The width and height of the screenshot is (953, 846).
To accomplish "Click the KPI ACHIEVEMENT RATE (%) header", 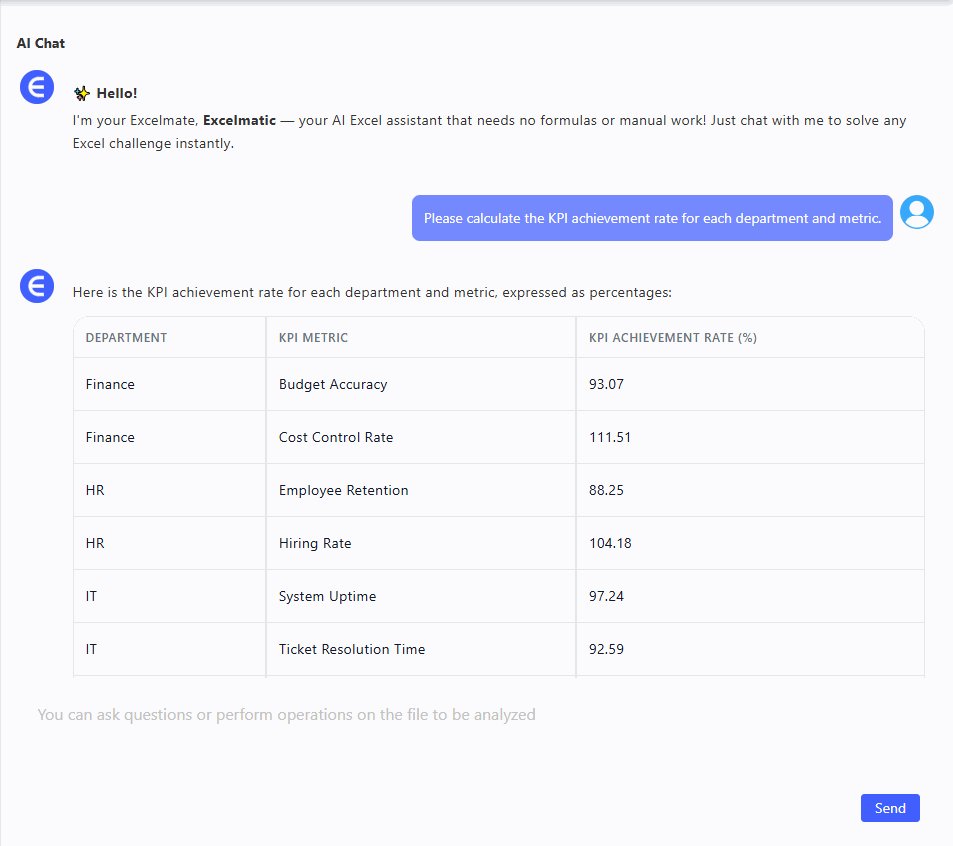I will pyautogui.click(x=672, y=338).
